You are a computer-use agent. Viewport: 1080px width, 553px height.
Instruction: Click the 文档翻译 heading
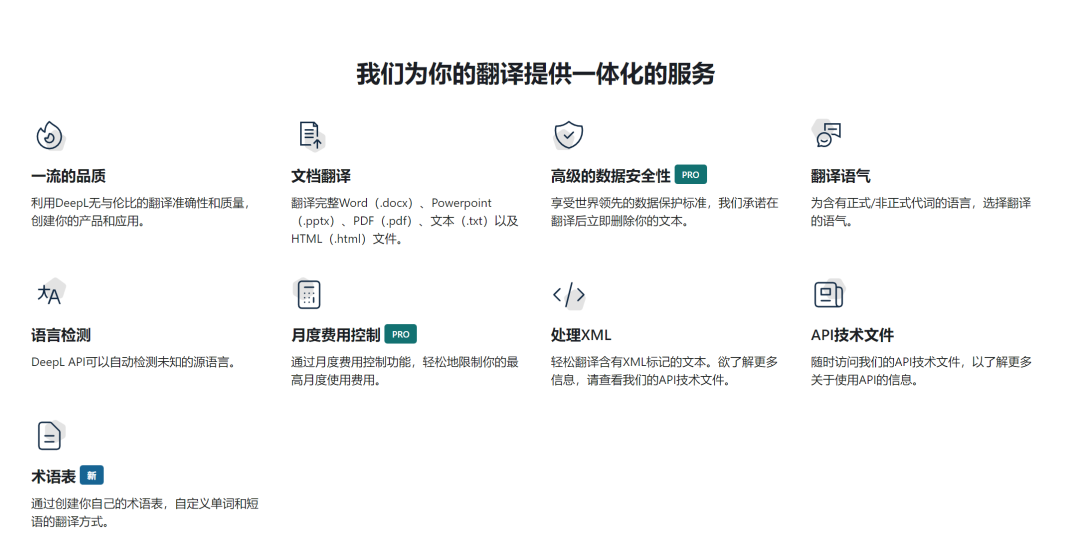[x=321, y=176]
